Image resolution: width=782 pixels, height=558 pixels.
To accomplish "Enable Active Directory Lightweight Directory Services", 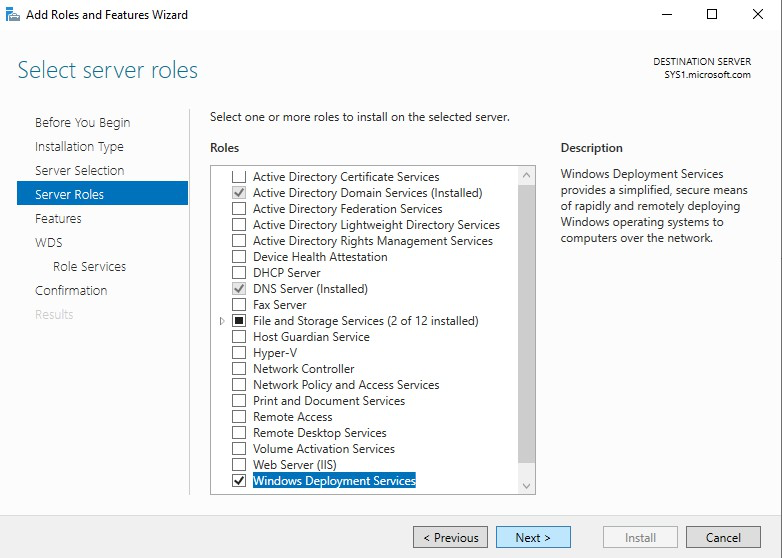I will [239, 224].
